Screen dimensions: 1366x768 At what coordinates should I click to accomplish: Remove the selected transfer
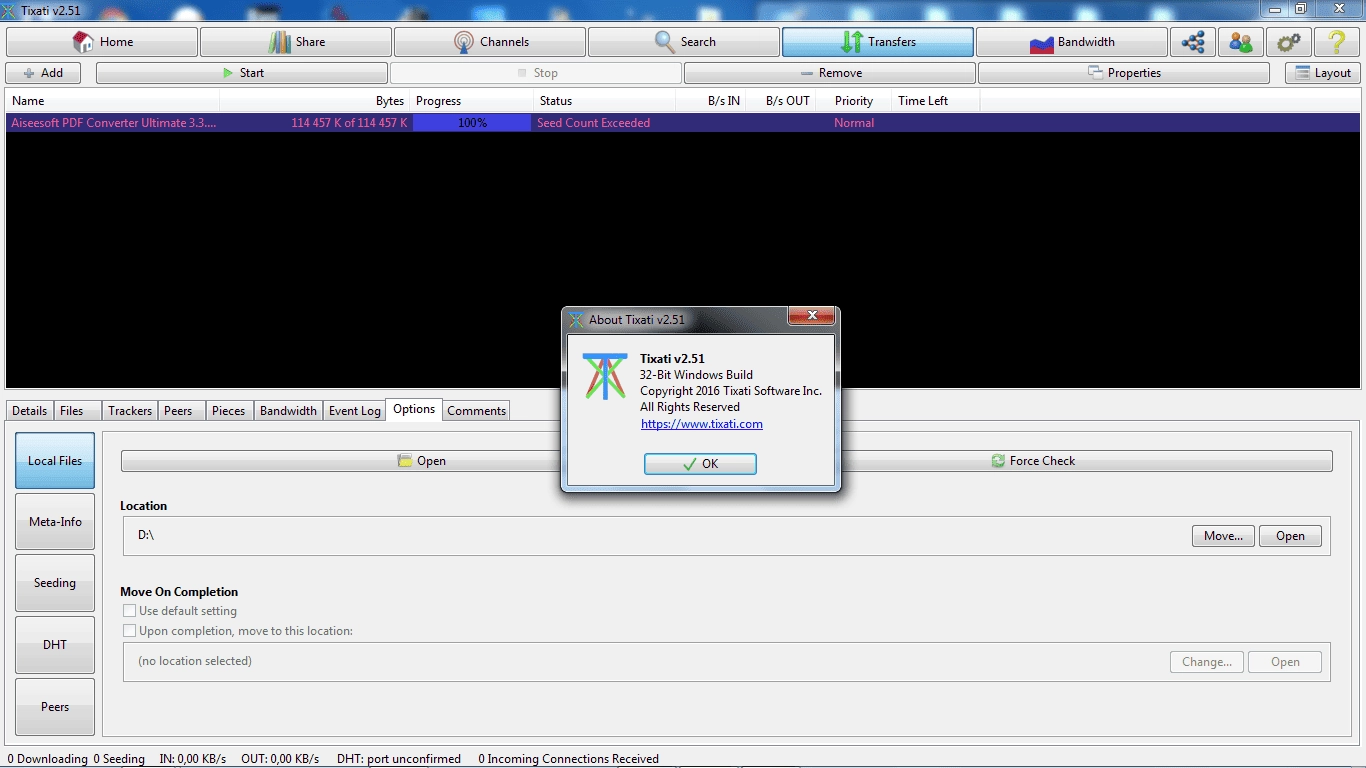pyautogui.click(x=830, y=73)
